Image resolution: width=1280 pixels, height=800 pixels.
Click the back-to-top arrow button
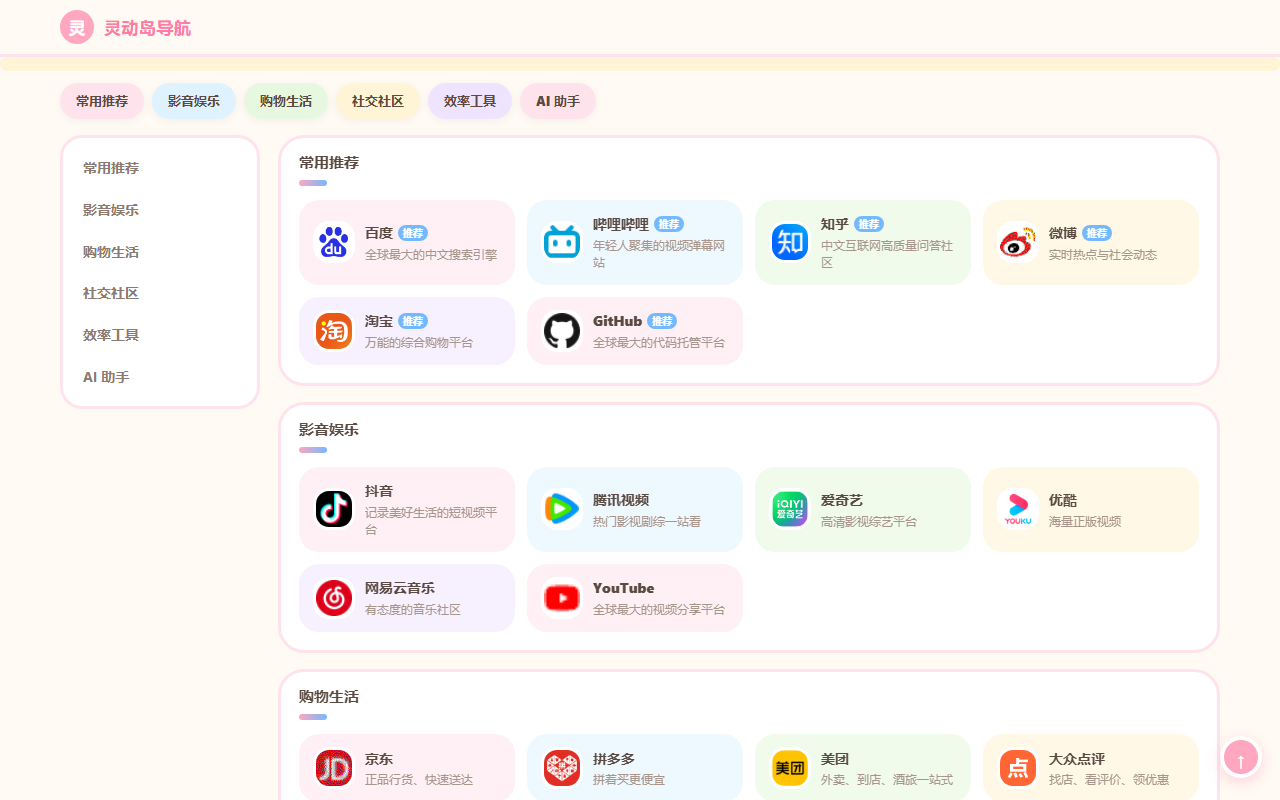pos(1241,757)
